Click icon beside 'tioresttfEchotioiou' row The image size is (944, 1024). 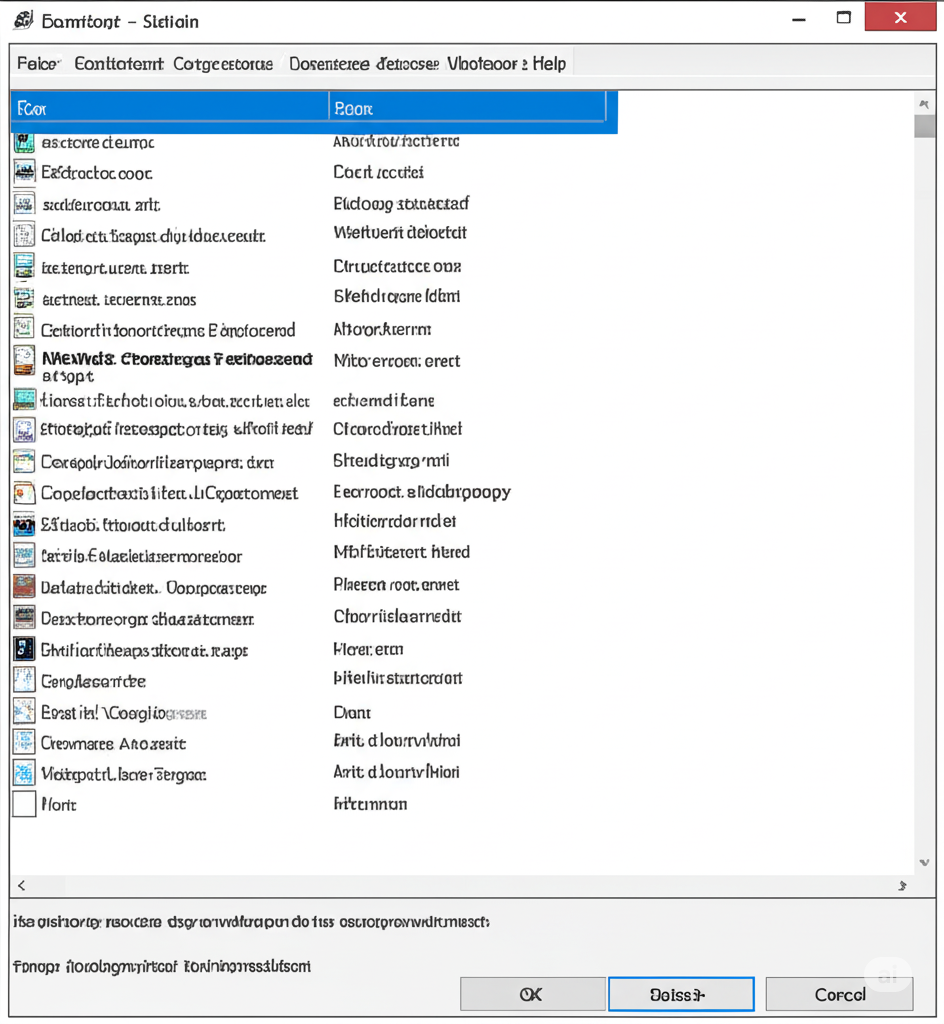(24, 399)
